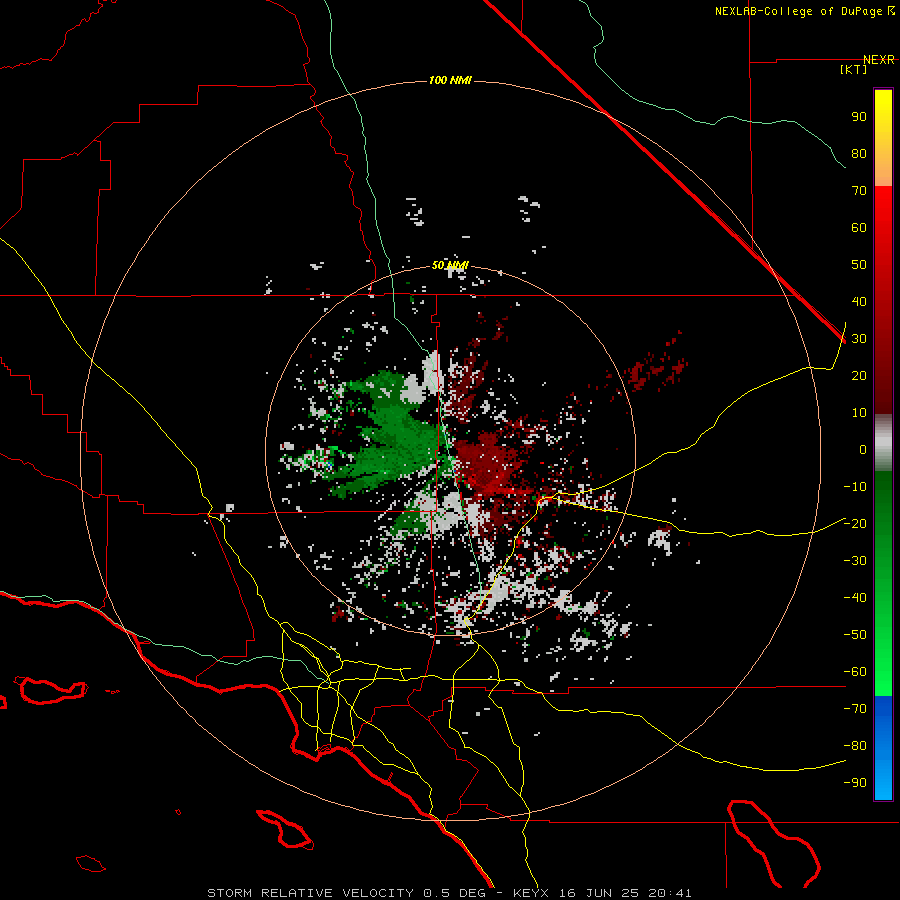Select the -10 value on velocity scale
This screenshot has width=900, height=900.
[x=855, y=487]
